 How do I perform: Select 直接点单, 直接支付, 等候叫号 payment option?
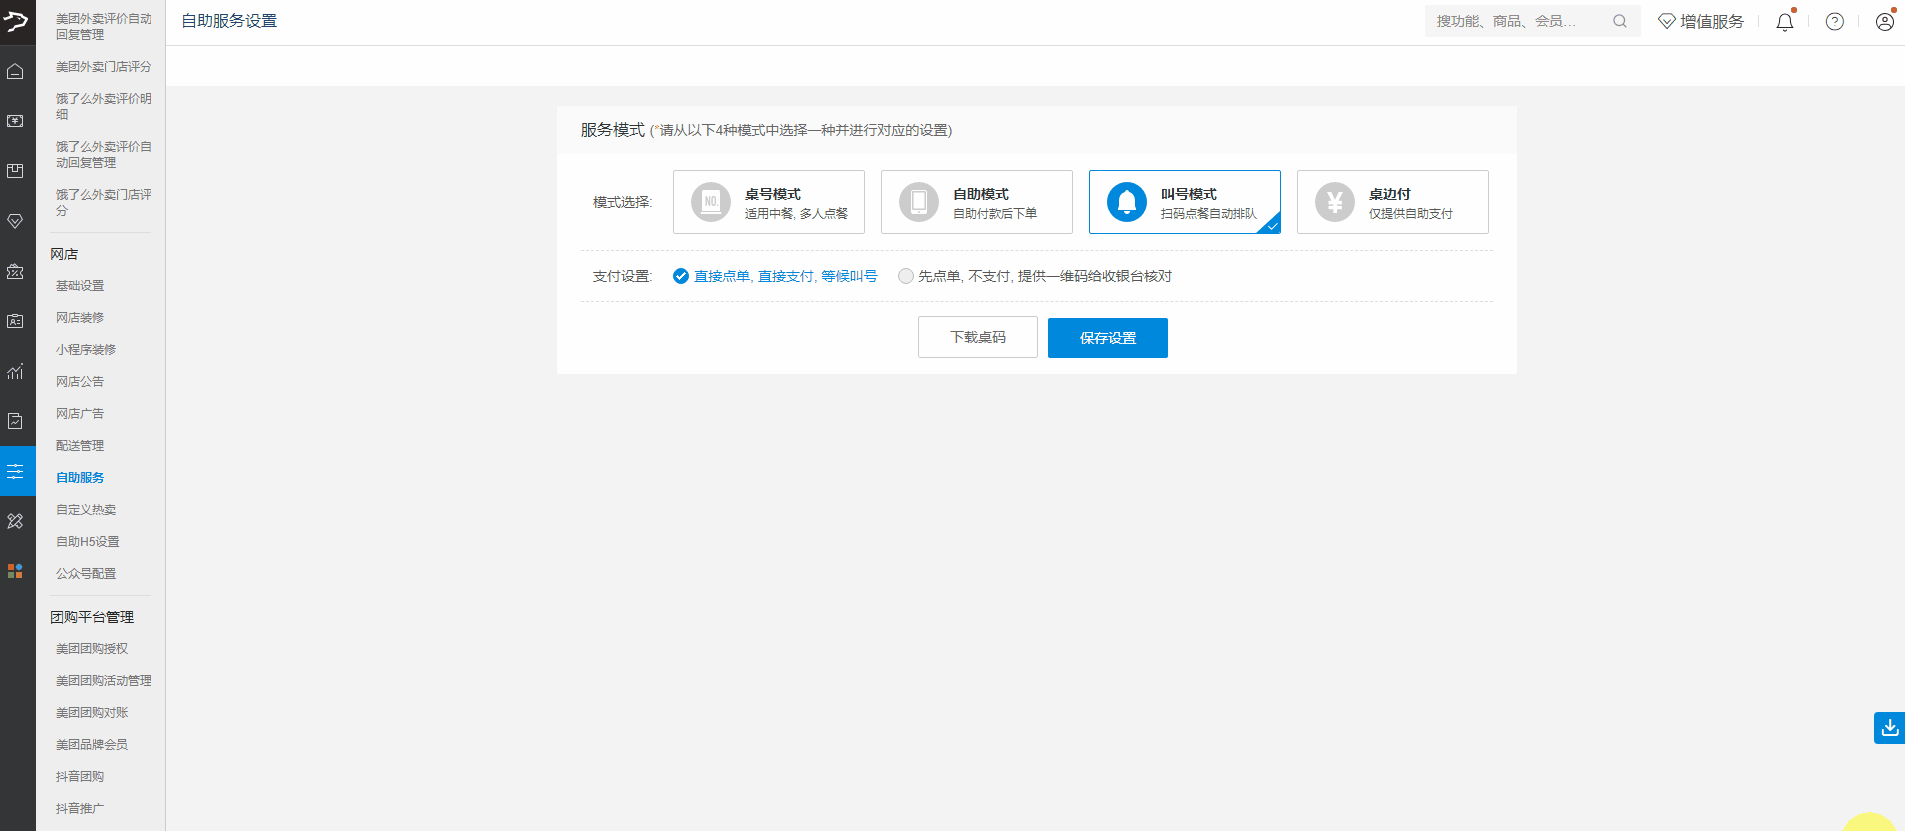tap(681, 276)
